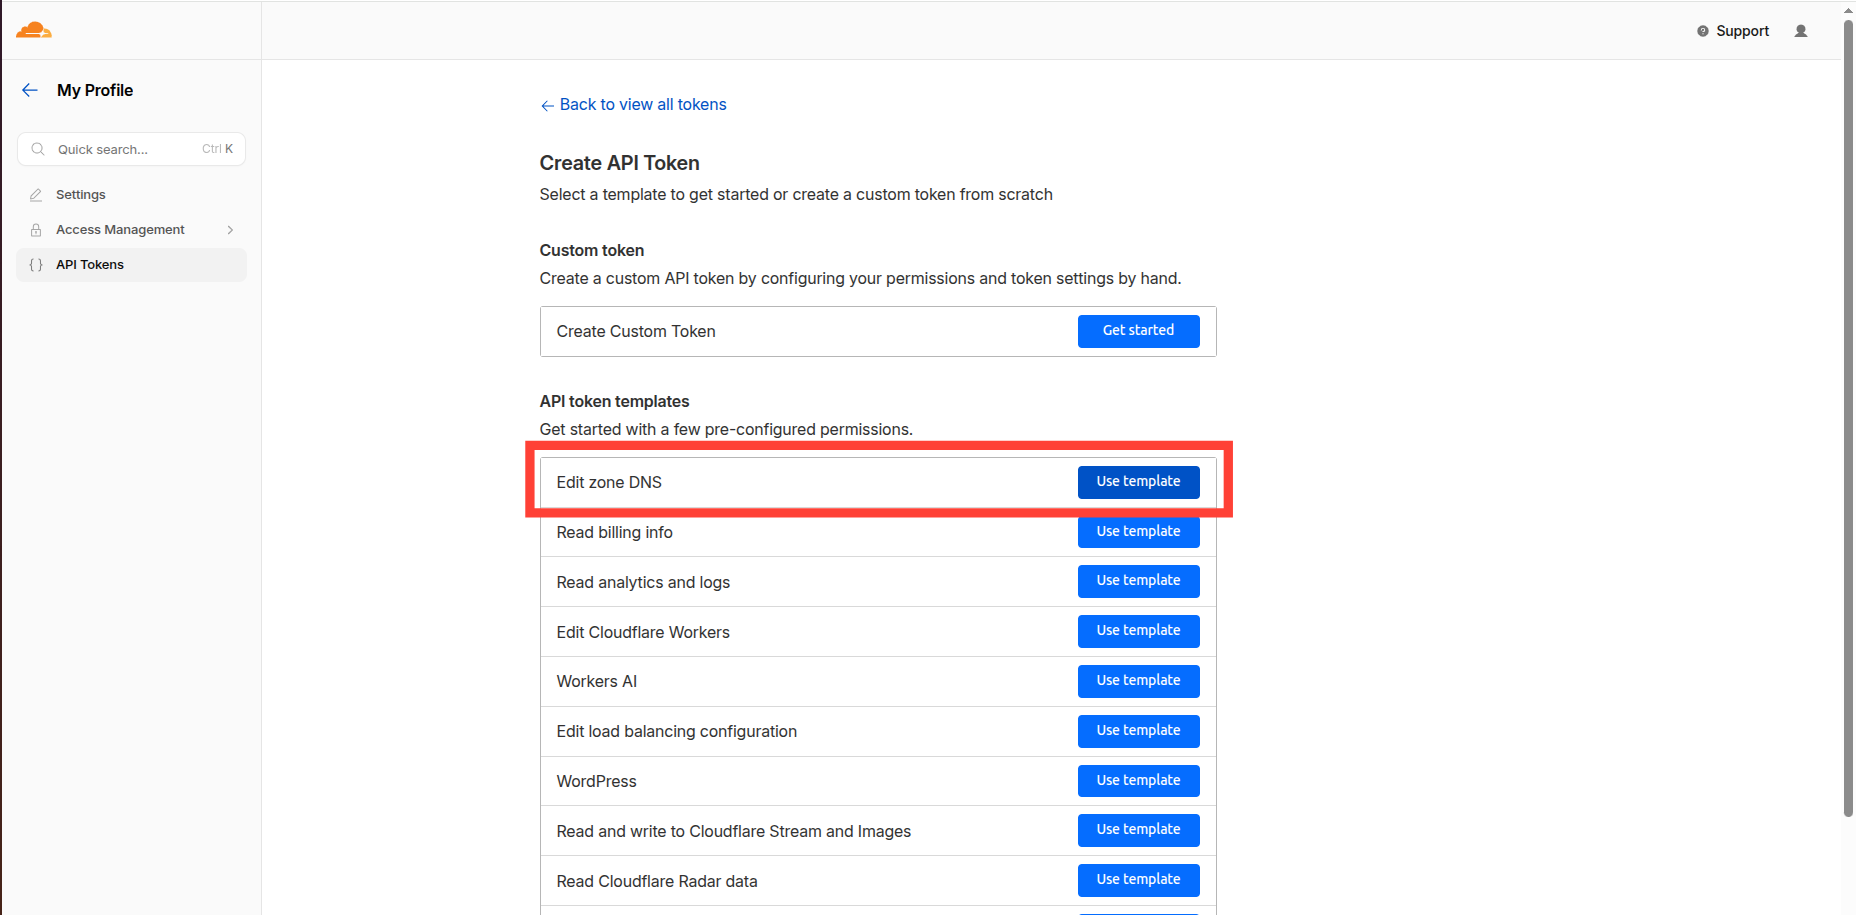The height and width of the screenshot is (915, 1857).
Task: Click the API token templates heading
Action: (614, 401)
